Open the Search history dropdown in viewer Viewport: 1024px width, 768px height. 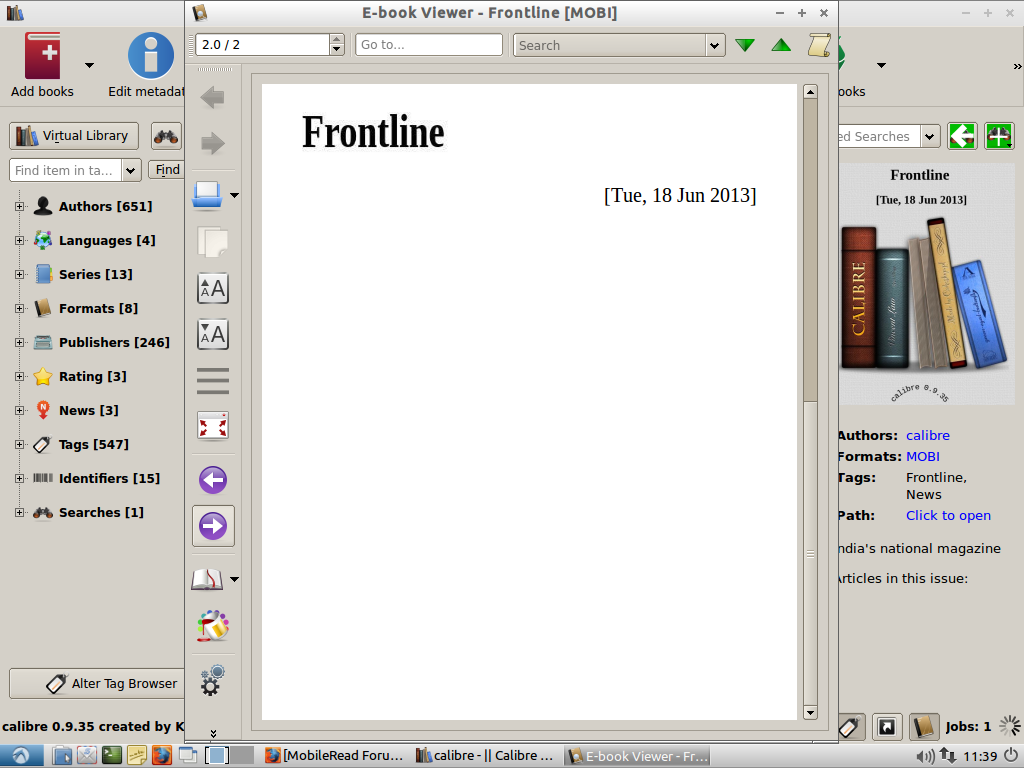point(714,45)
